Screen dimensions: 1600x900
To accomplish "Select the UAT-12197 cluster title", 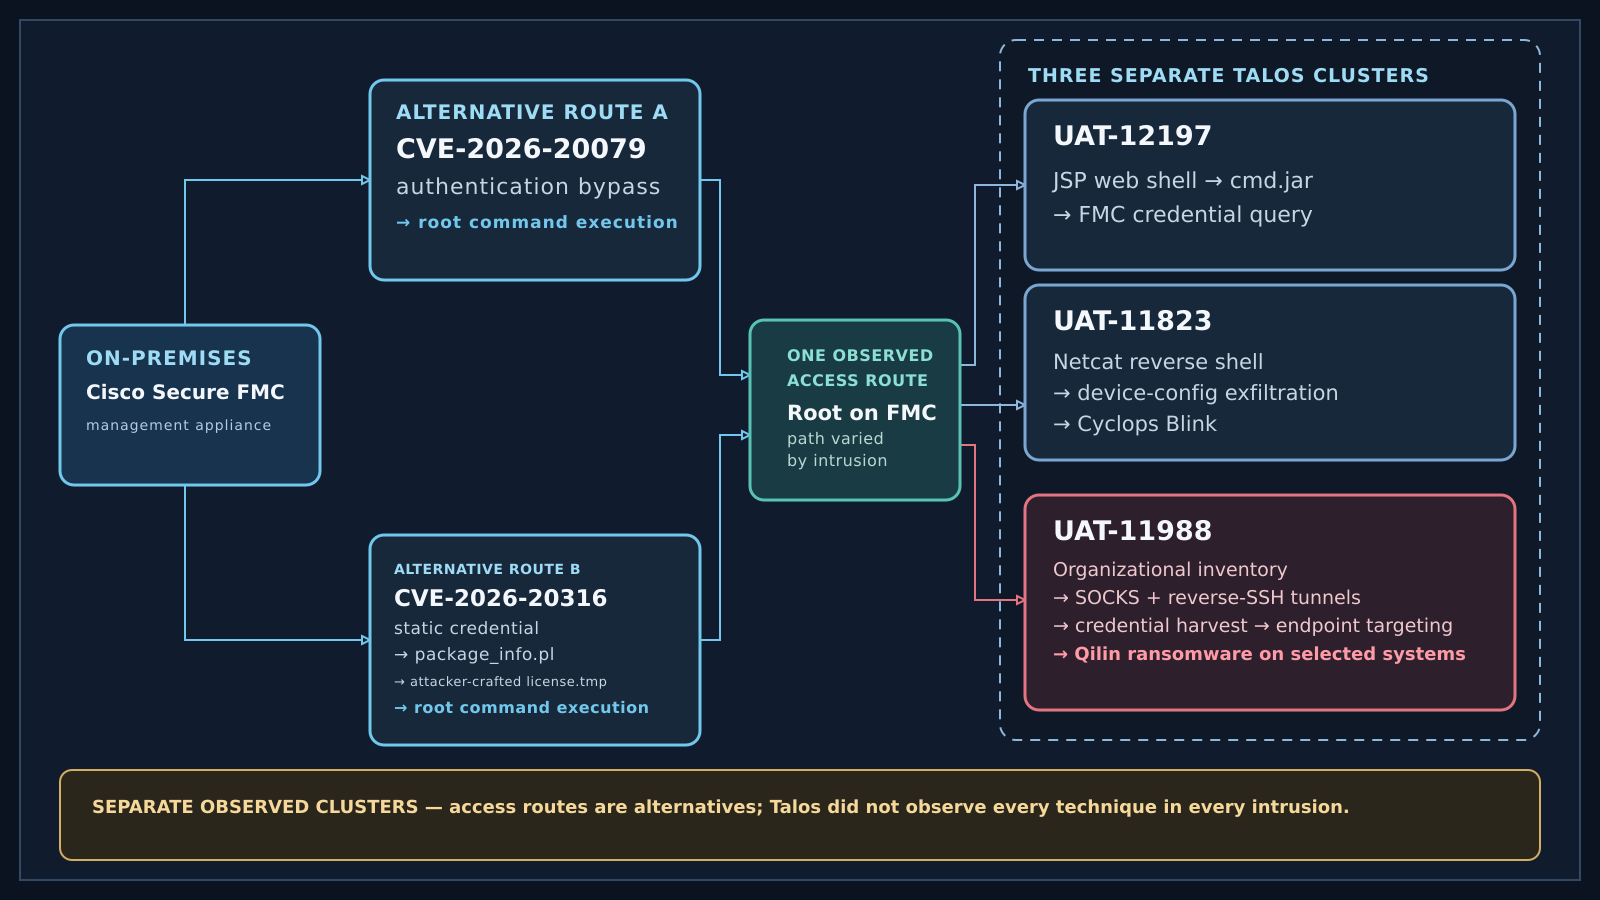I will [x=1132, y=136].
